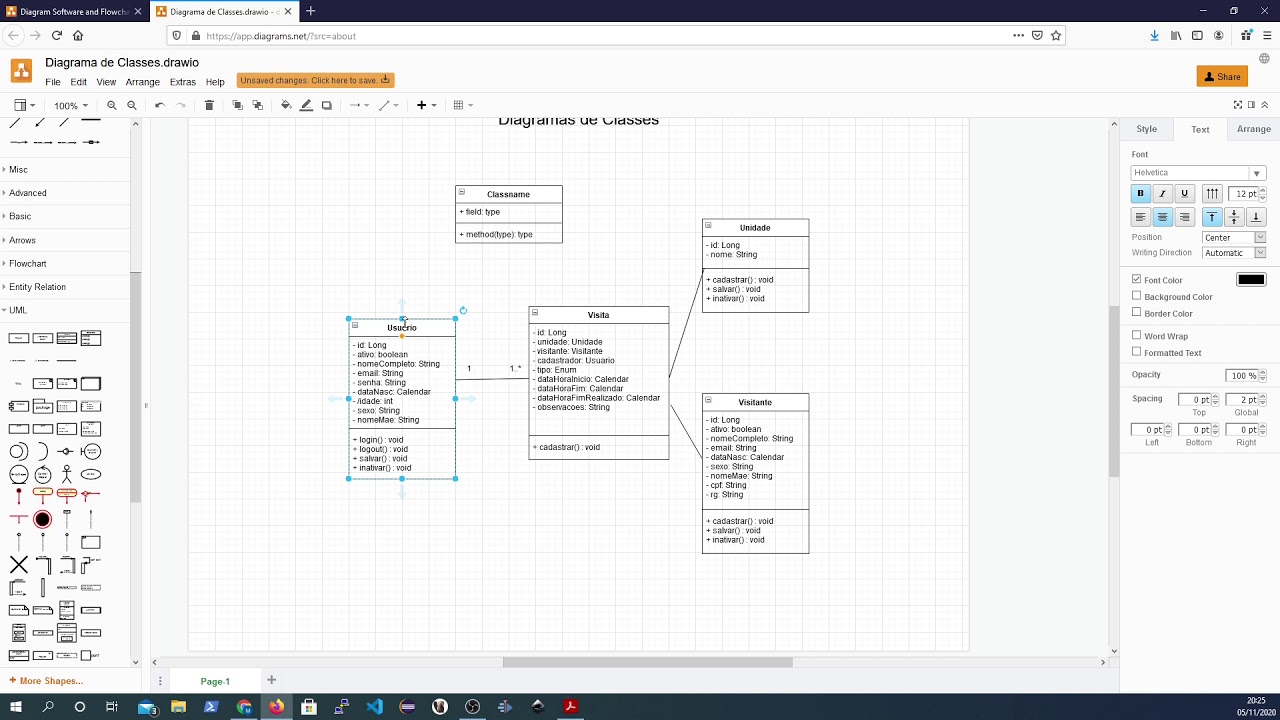1280x720 pixels.
Task: Switch to the Style tab
Action: [x=1146, y=129]
